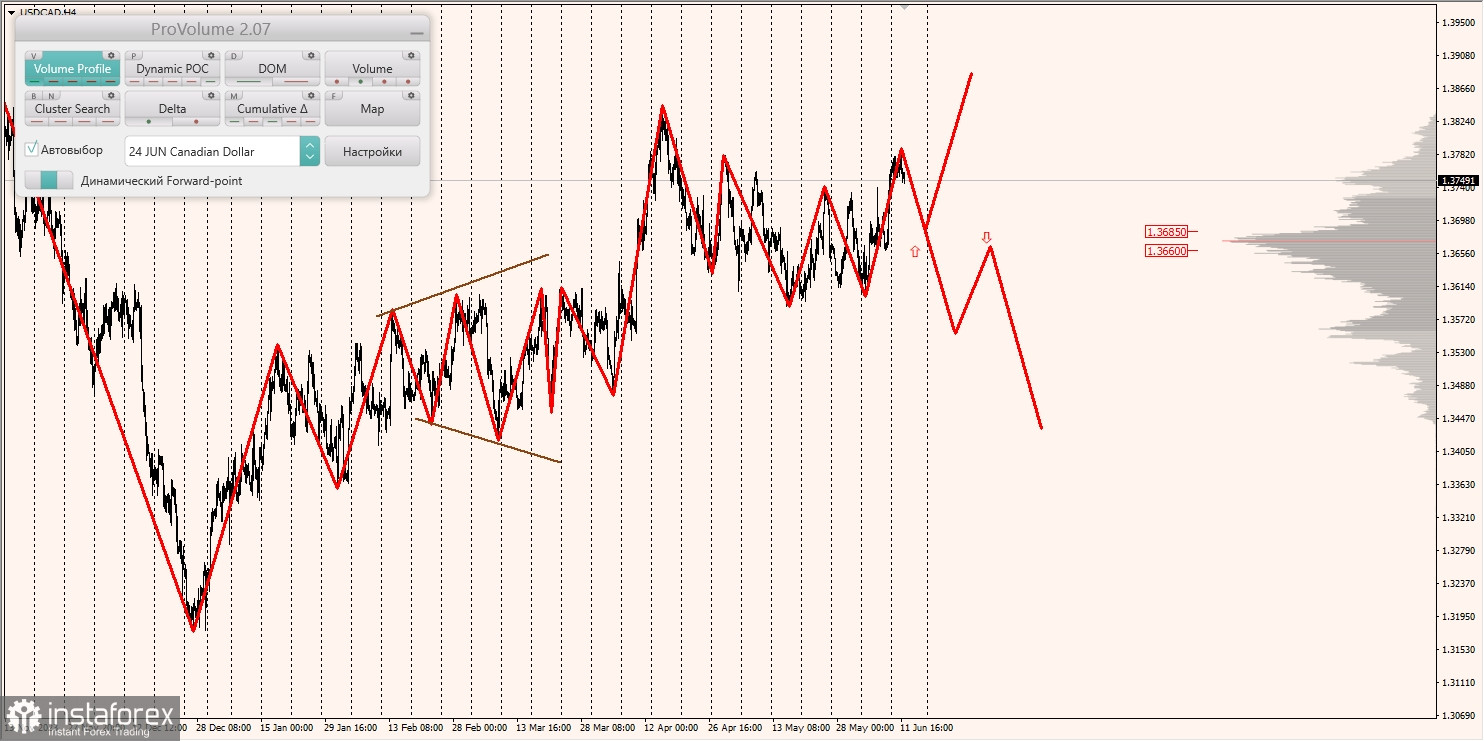Click the 11 Jun 16:00 time label
This screenshot has height=741, width=1484.
(926, 728)
